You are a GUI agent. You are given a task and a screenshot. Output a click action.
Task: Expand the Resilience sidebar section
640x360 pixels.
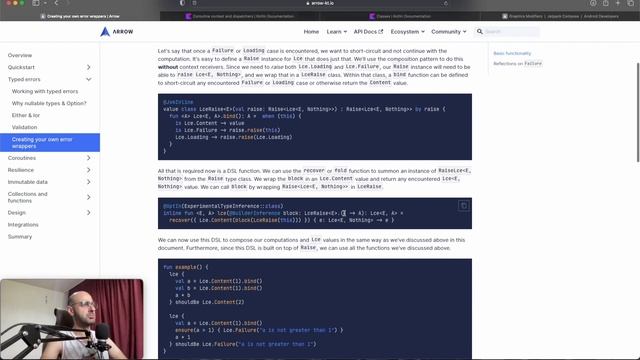tap(89, 170)
